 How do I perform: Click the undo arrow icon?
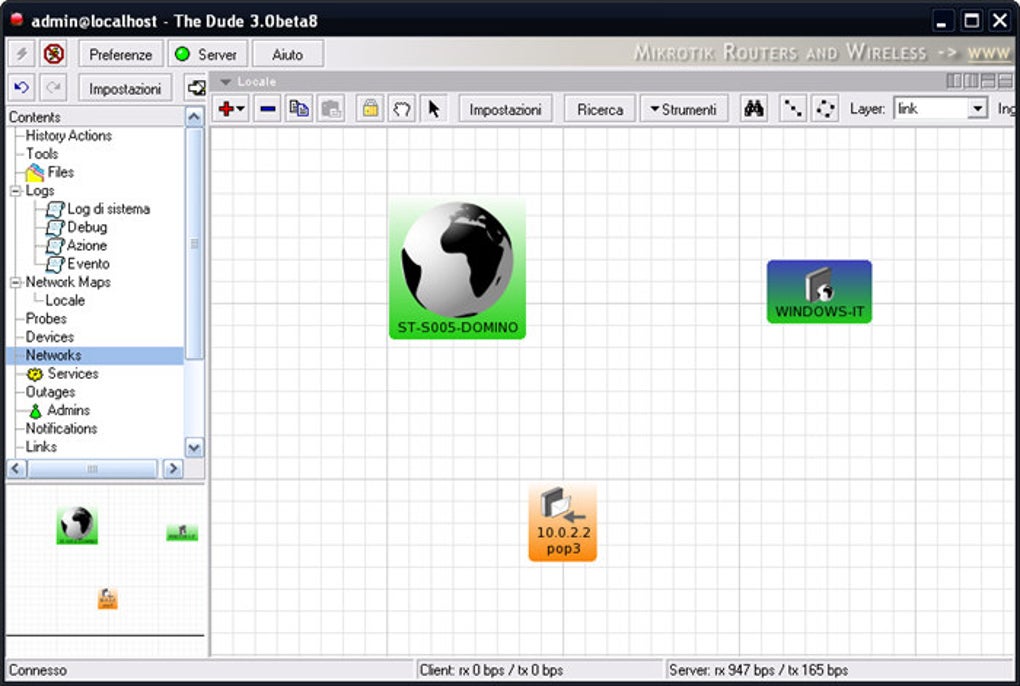click(x=21, y=88)
